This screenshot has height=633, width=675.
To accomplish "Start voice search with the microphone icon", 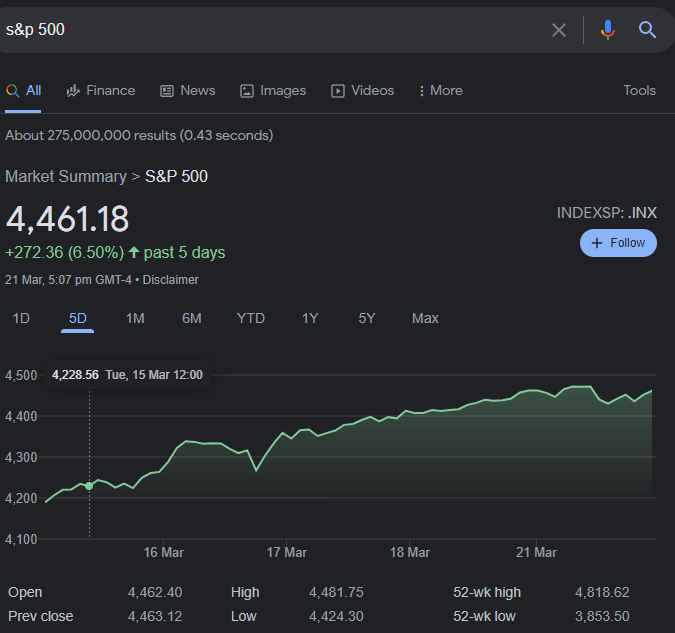I will coord(607,30).
